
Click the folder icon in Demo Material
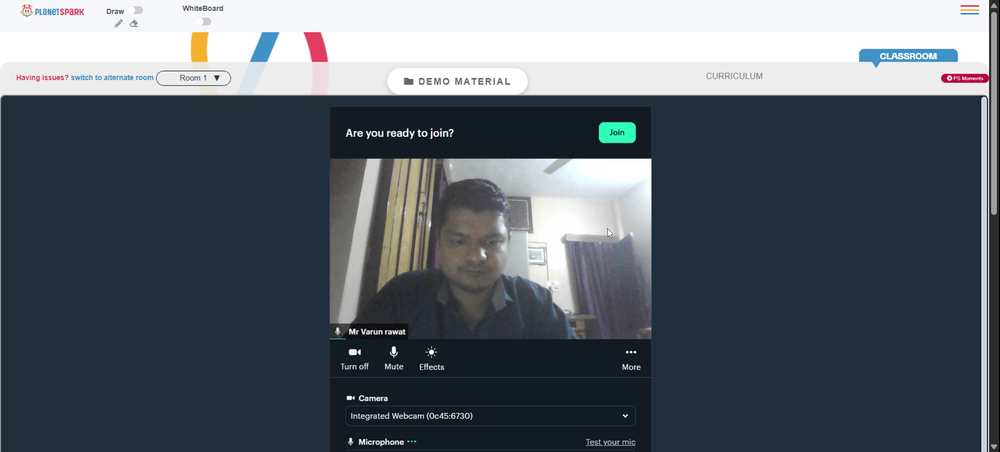point(409,82)
